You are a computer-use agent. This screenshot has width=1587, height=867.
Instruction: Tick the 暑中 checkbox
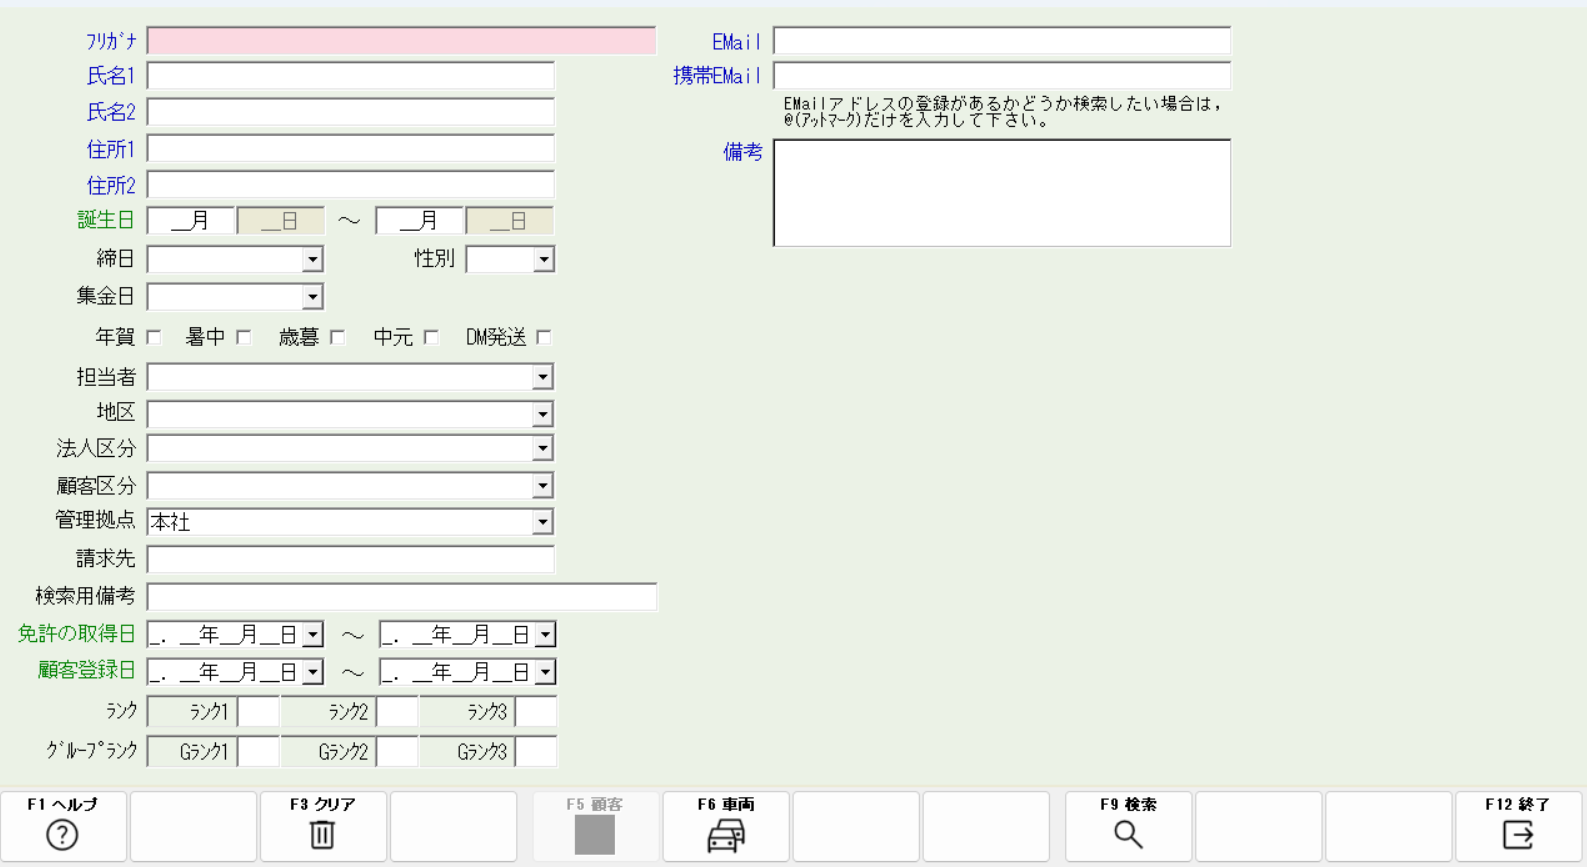tap(244, 337)
